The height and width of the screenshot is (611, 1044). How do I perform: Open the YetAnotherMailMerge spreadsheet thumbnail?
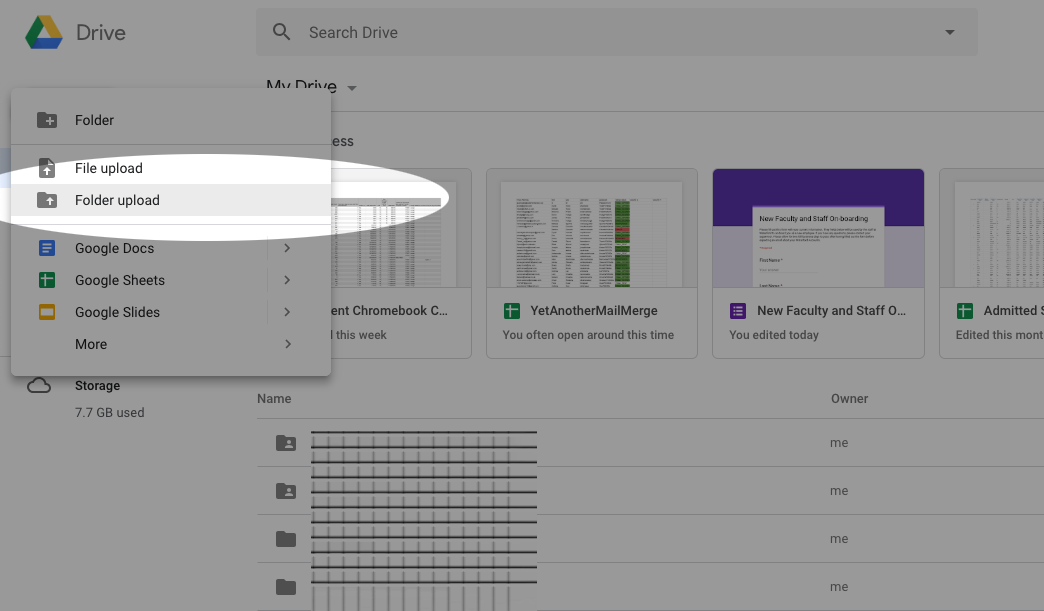point(592,230)
